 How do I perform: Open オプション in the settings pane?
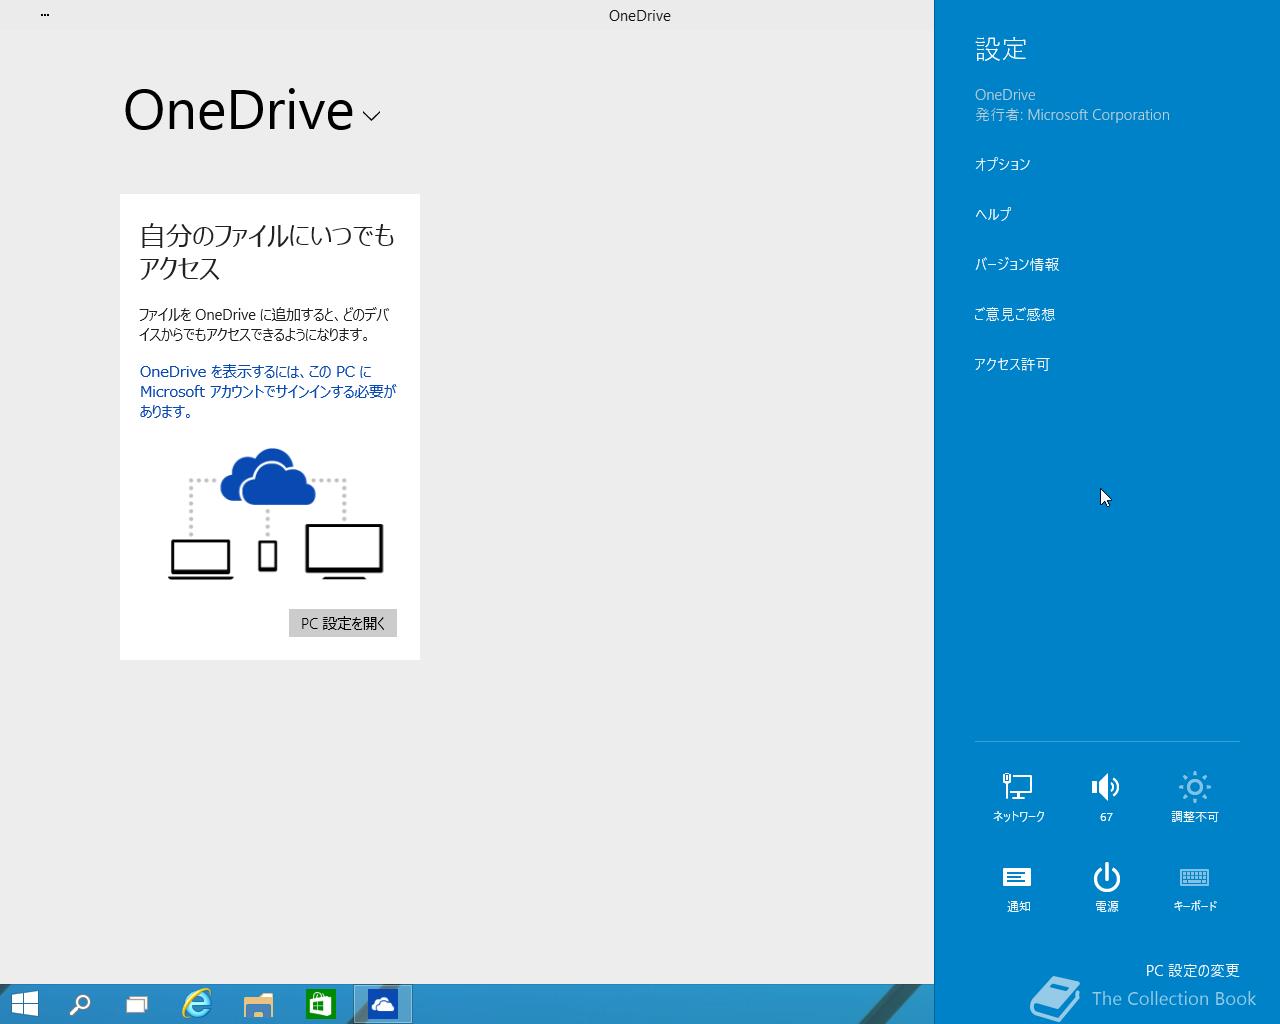tap(1002, 164)
